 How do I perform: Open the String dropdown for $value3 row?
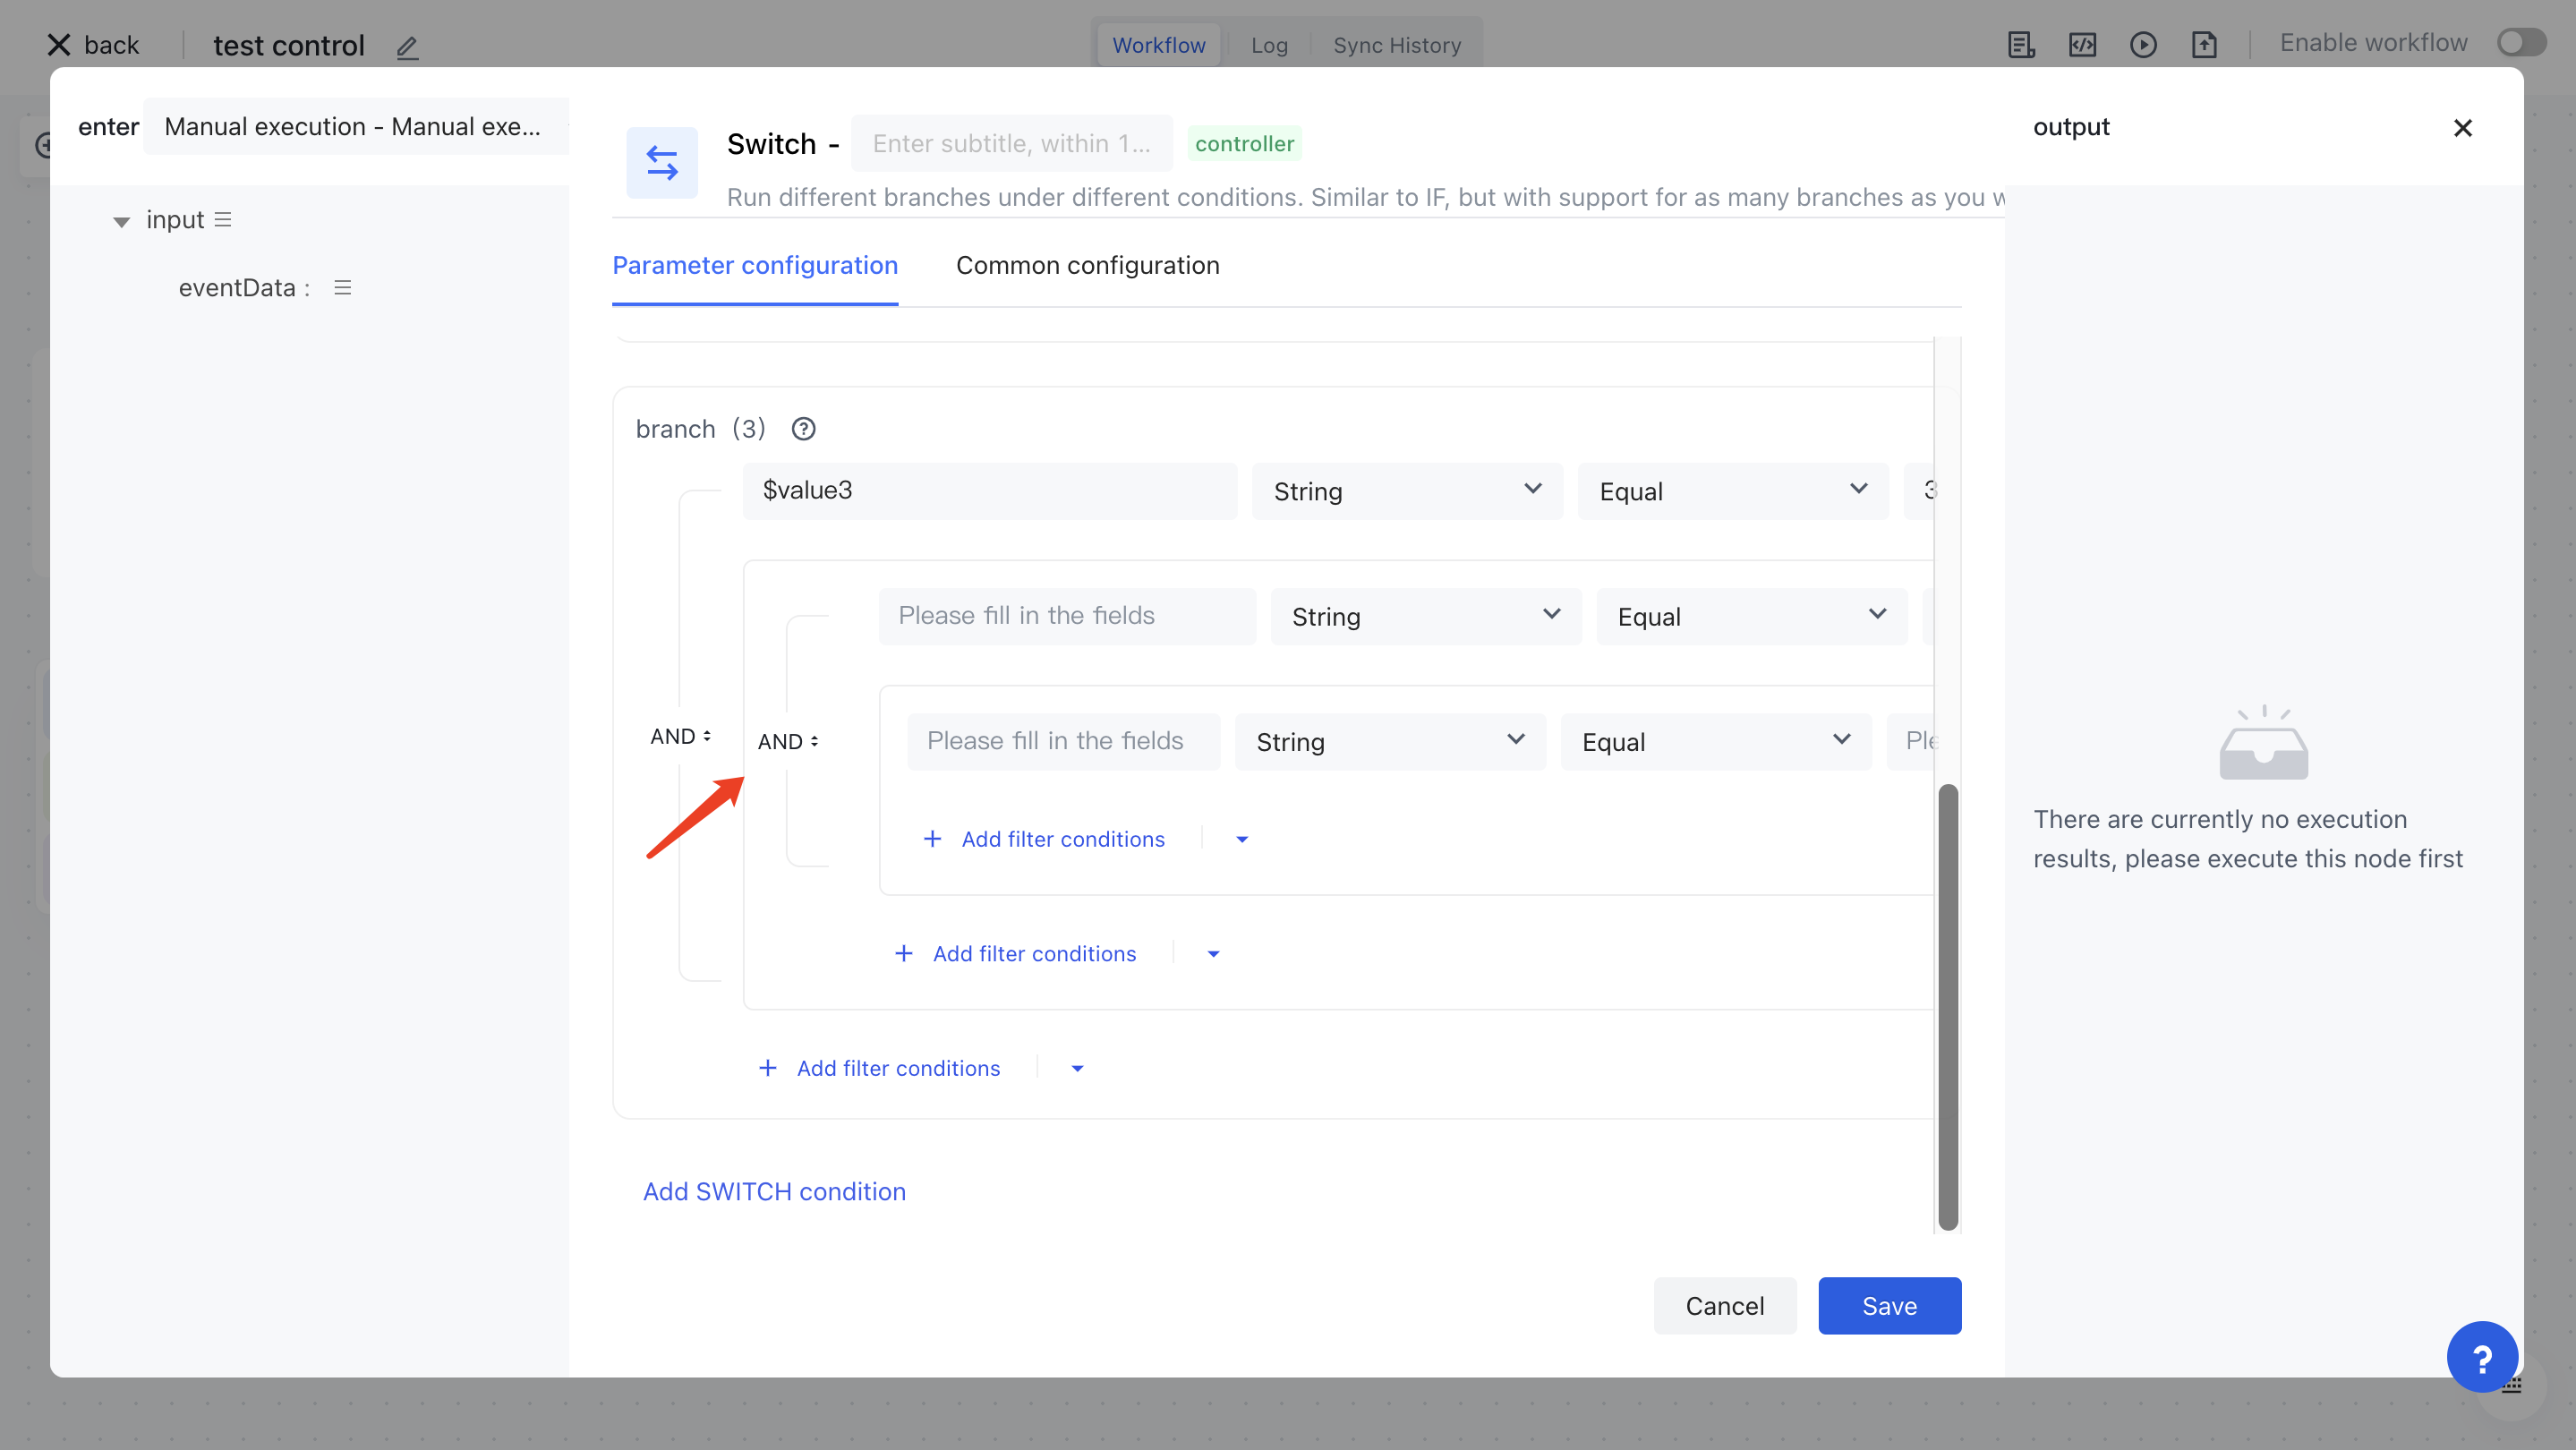[1406, 491]
